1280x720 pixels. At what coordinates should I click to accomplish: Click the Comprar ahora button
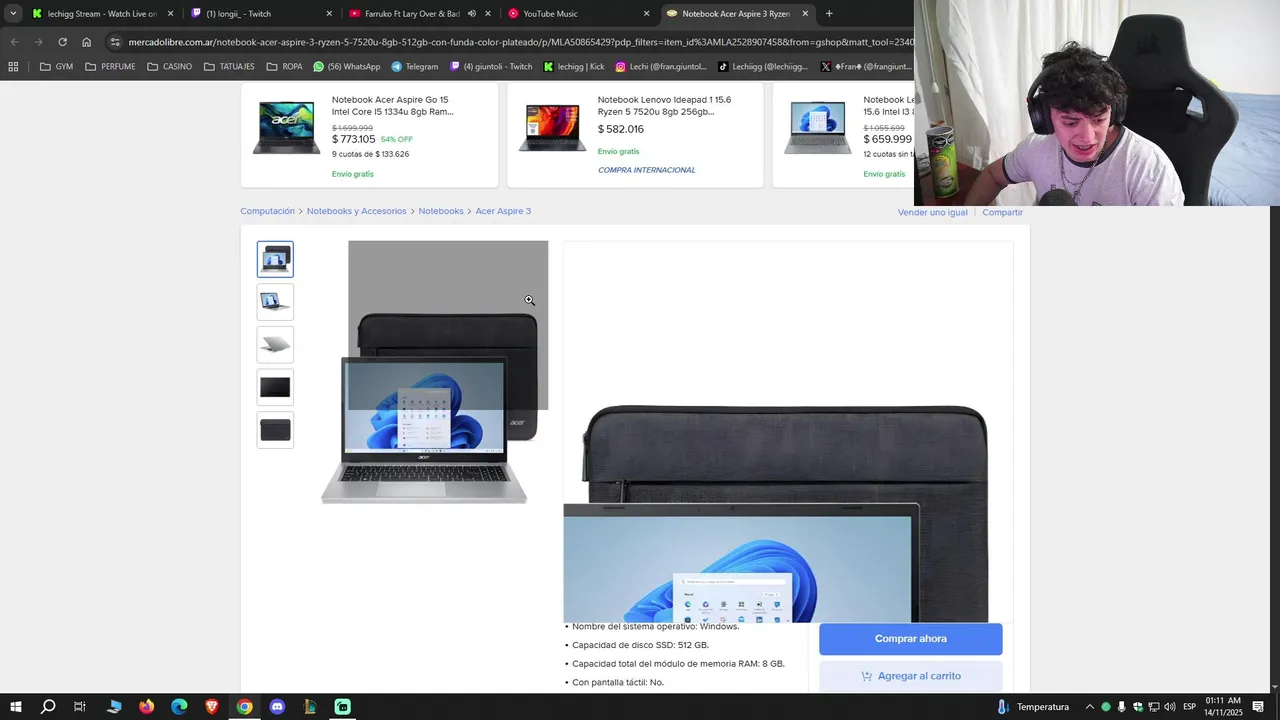[x=910, y=639]
